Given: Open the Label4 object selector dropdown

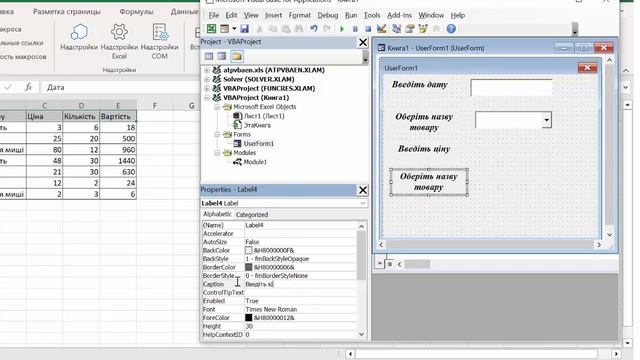Looking at the screenshot, I should [362, 203].
